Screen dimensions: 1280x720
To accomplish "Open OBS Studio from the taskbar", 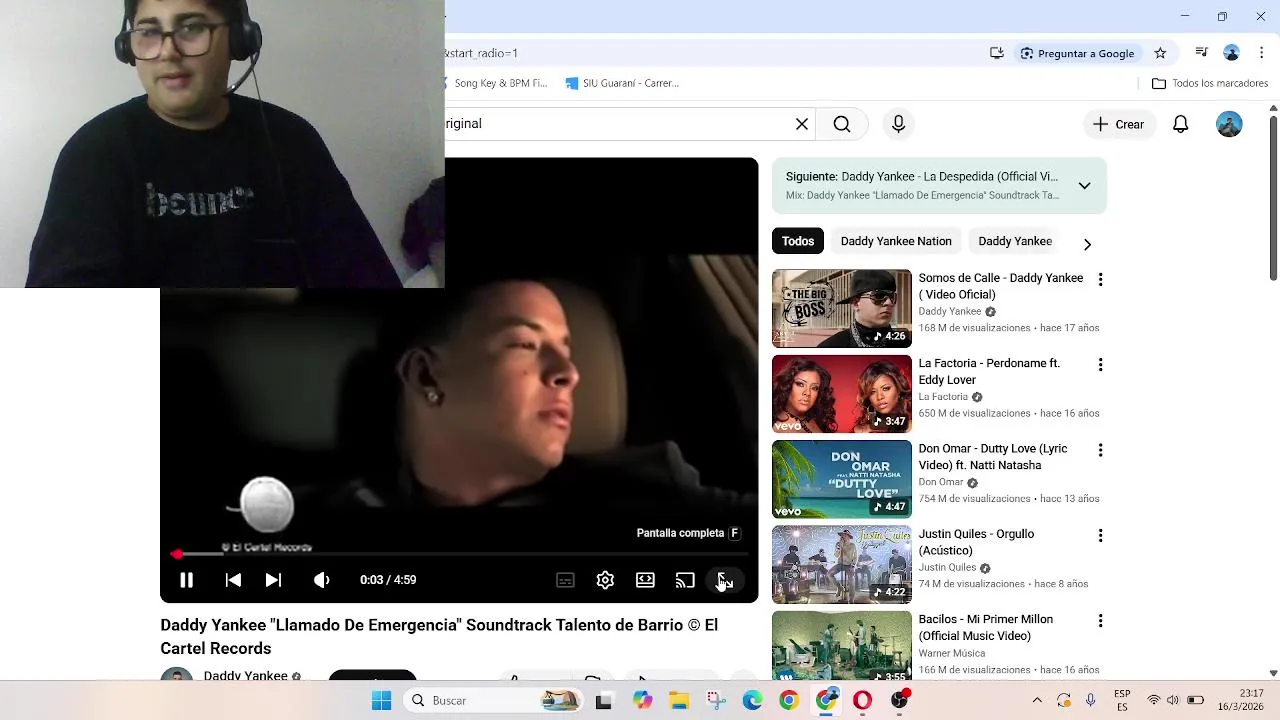I will click(x=900, y=701).
